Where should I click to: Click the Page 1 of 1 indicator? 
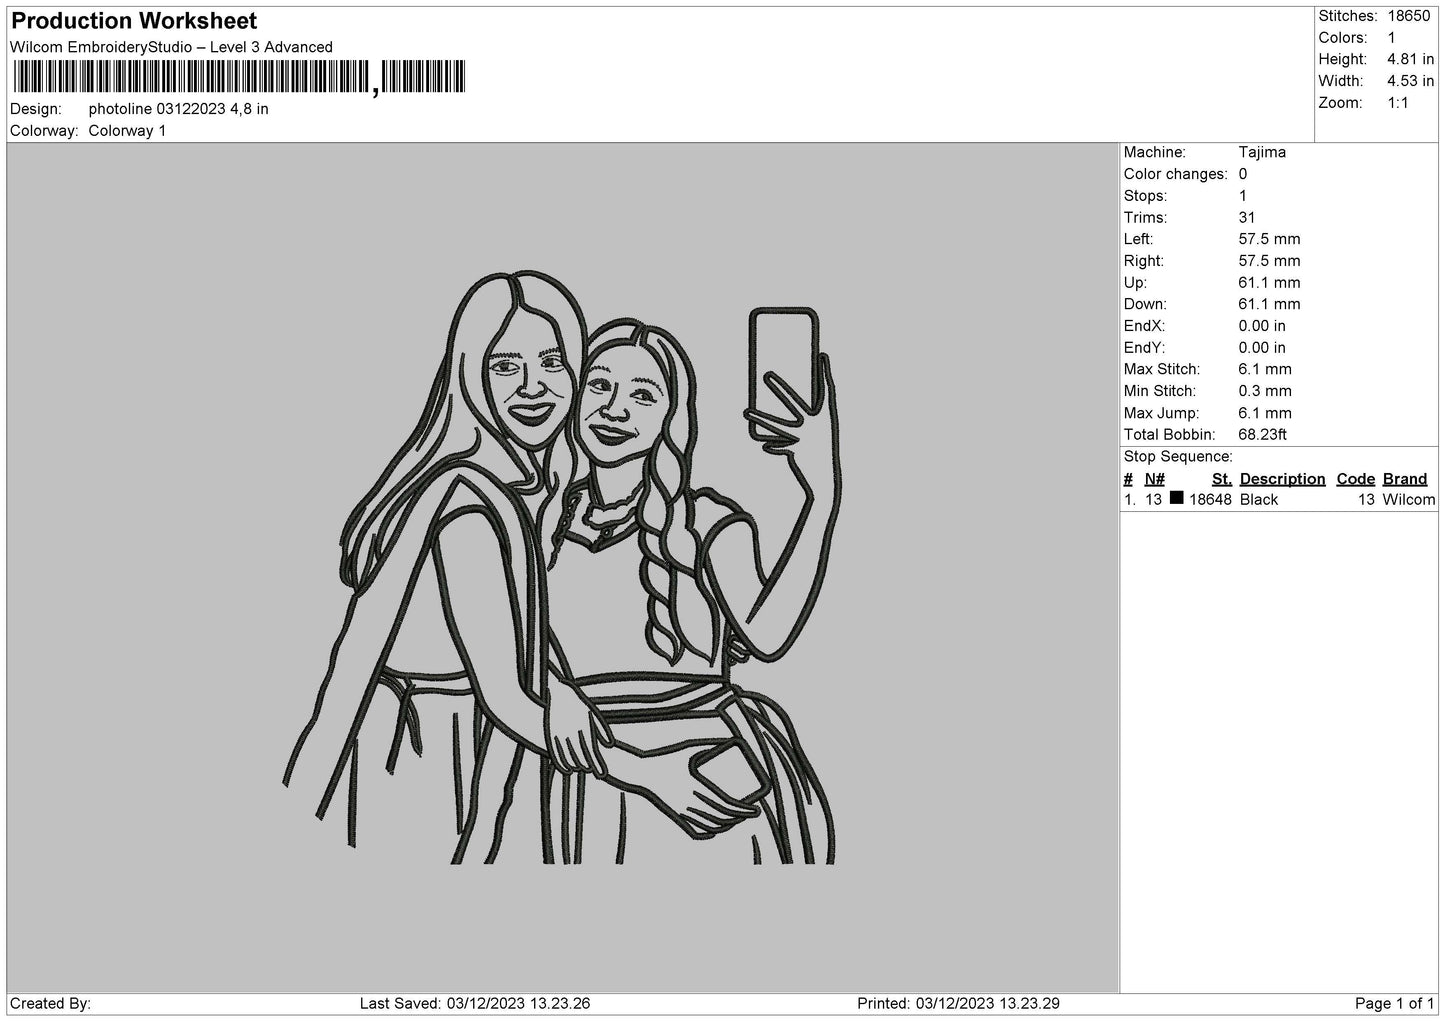(1395, 1004)
